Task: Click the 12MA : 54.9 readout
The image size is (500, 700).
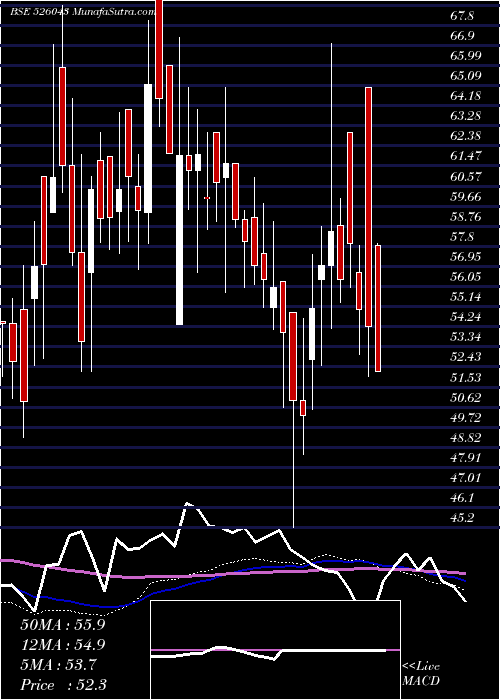Action: [x=63, y=645]
